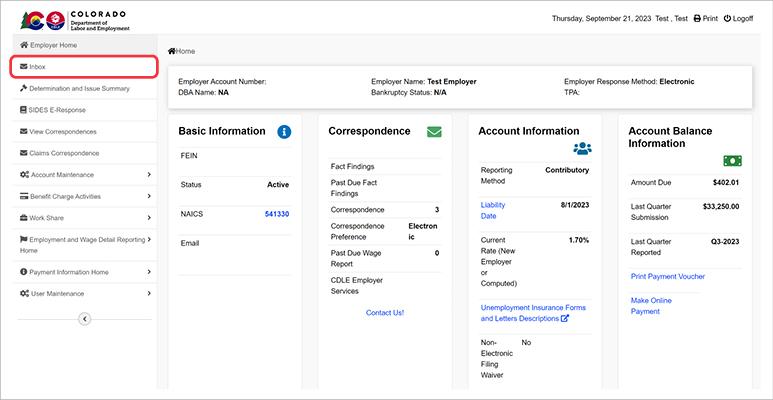The height and width of the screenshot is (400, 773).
Task: Expand the User Maintenance submenu
Action: tap(149, 293)
